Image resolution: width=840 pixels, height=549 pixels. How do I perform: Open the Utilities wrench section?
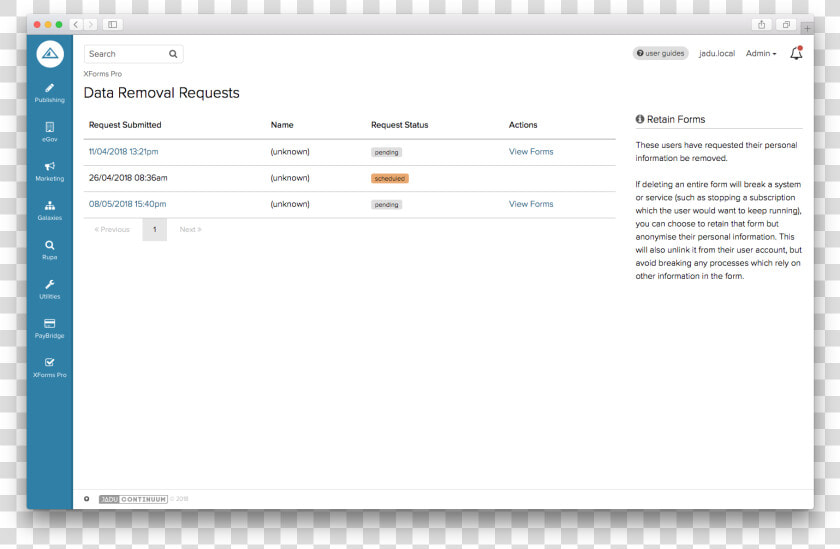point(50,289)
